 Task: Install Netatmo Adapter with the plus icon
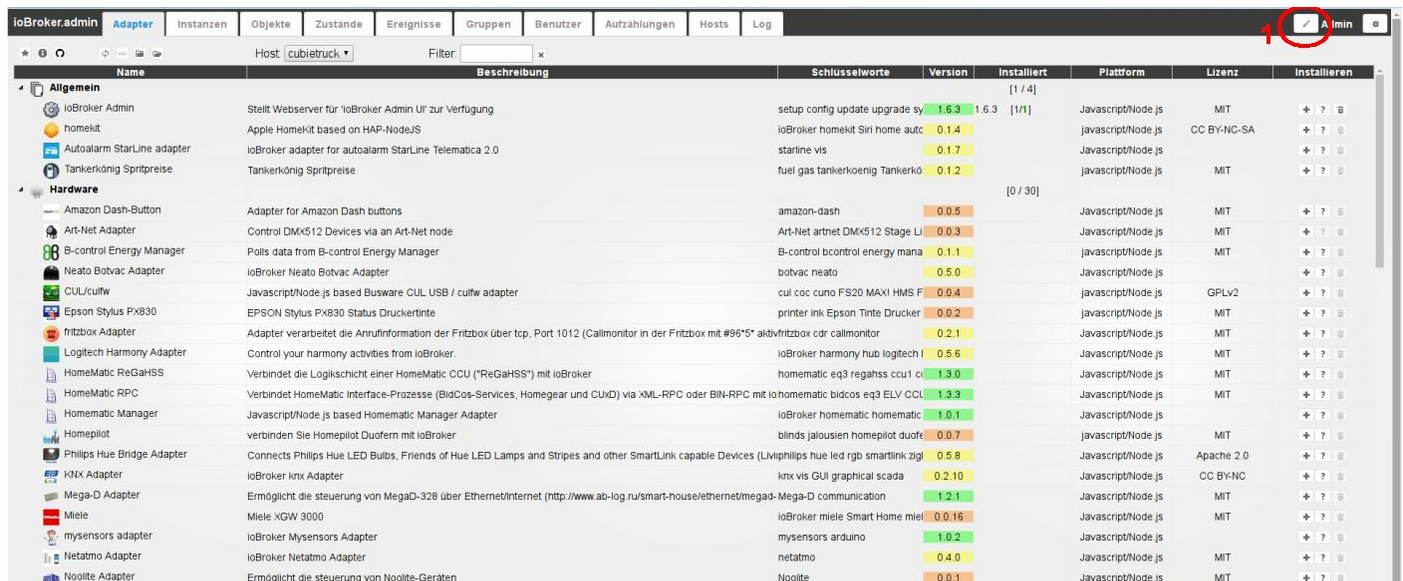tap(1306, 557)
